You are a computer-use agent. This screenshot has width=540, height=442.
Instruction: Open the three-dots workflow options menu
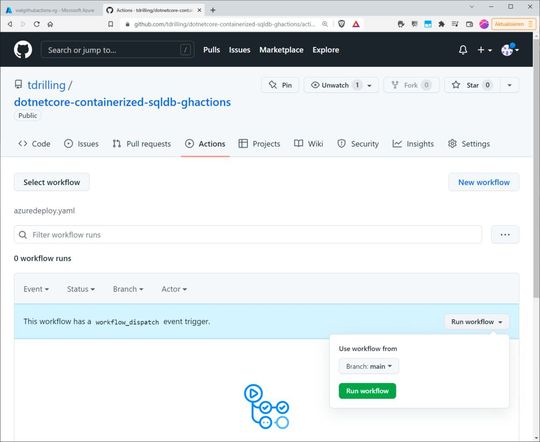[x=505, y=235]
